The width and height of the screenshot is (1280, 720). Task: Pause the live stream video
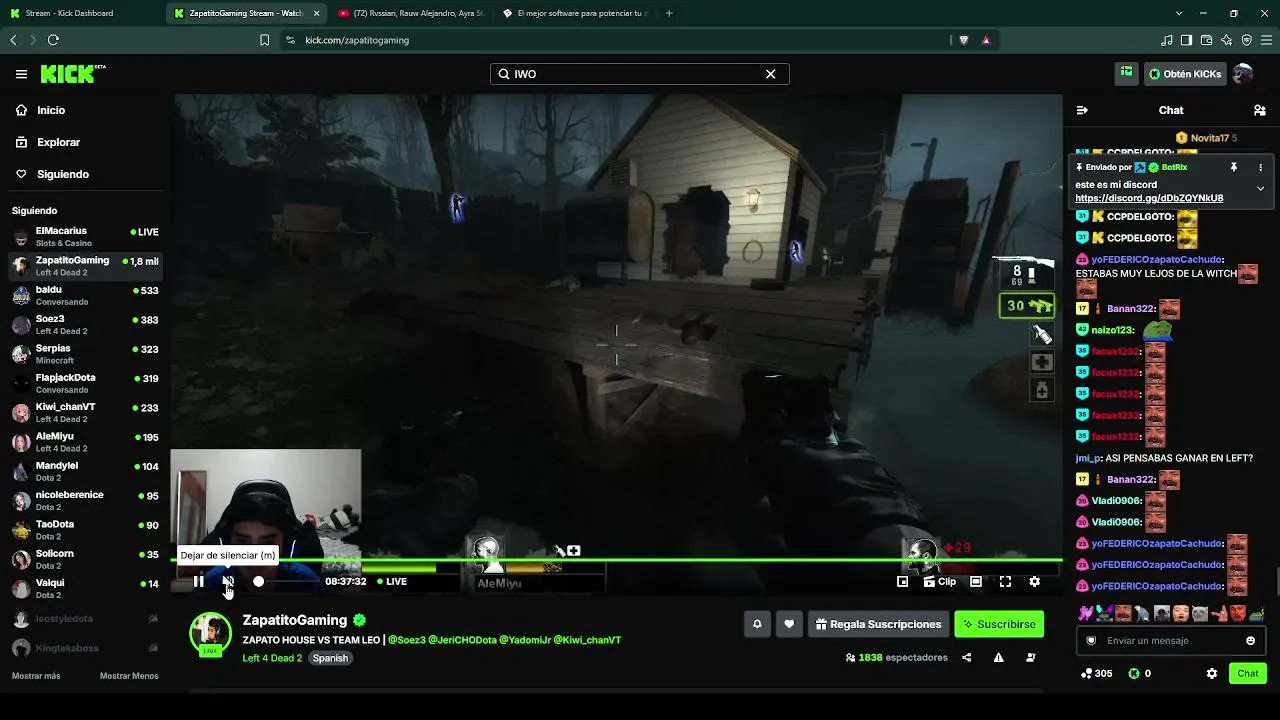point(198,581)
